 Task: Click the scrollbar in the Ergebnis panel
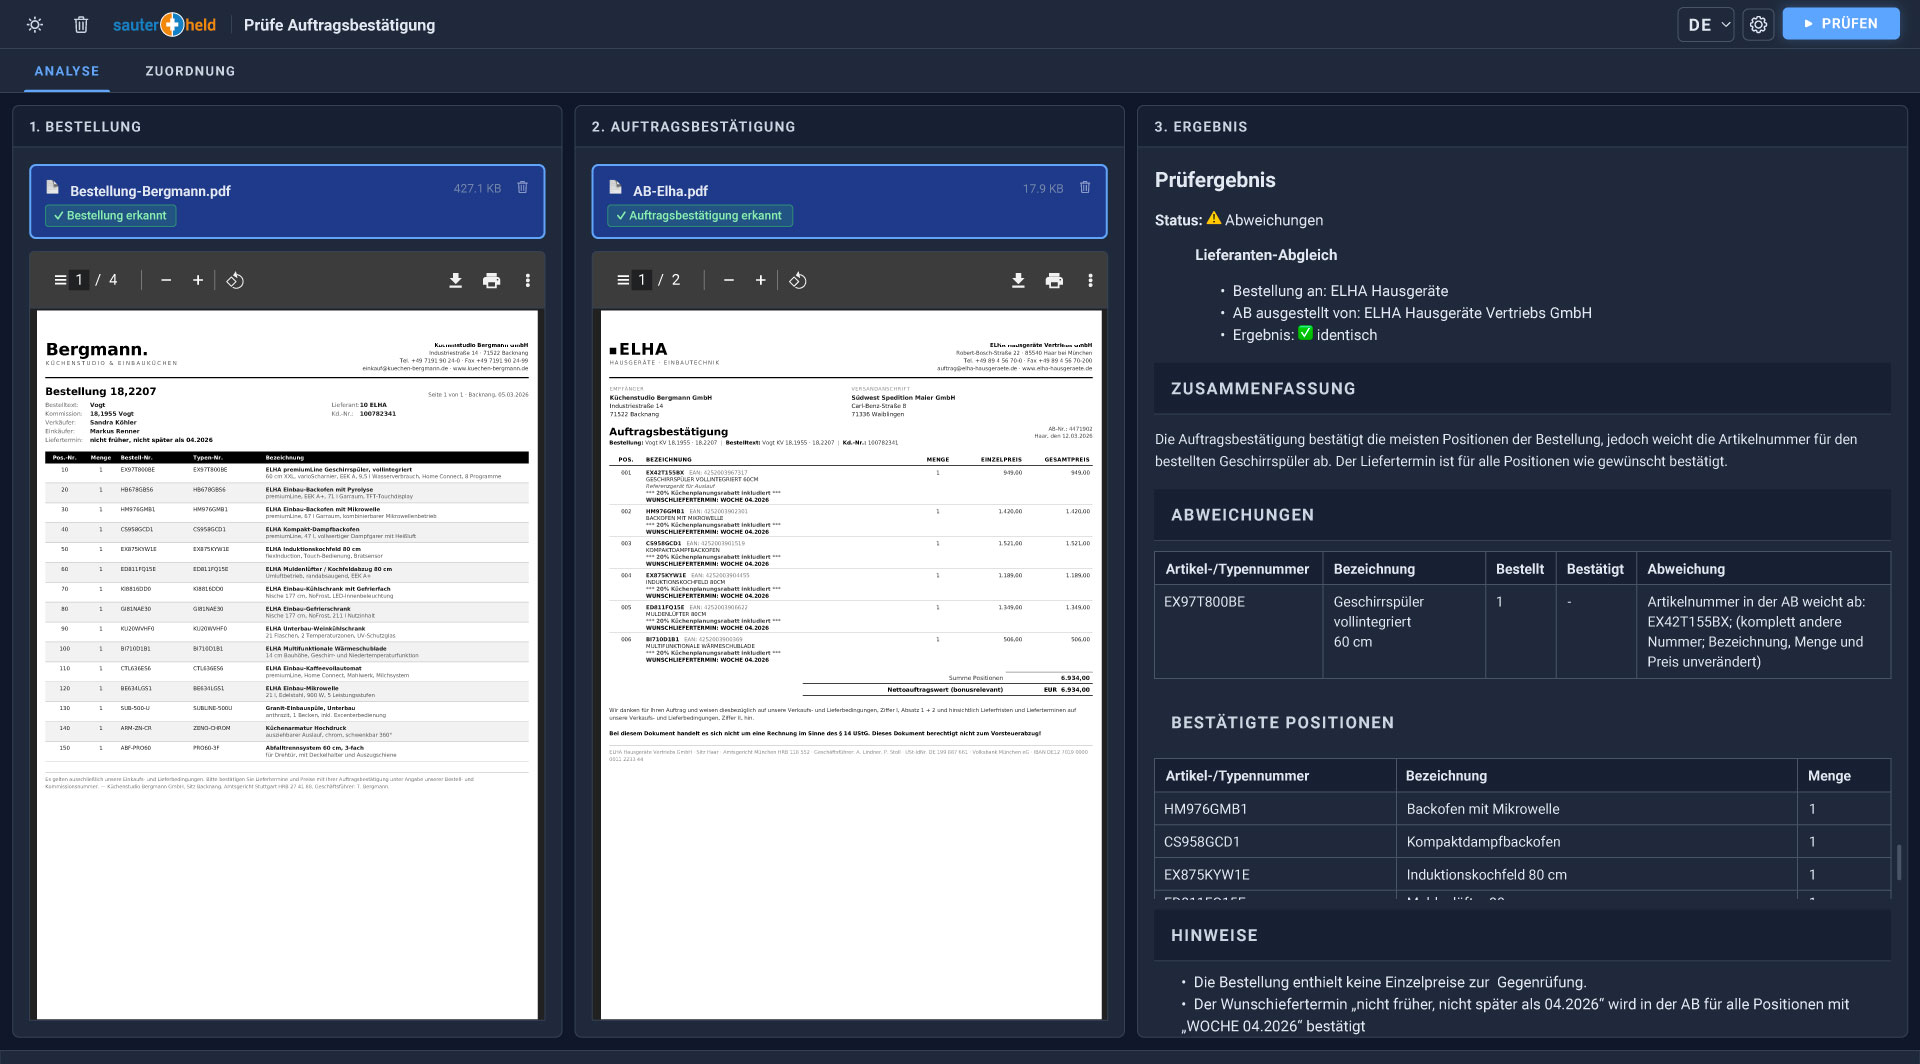click(x=1899, y=862)
